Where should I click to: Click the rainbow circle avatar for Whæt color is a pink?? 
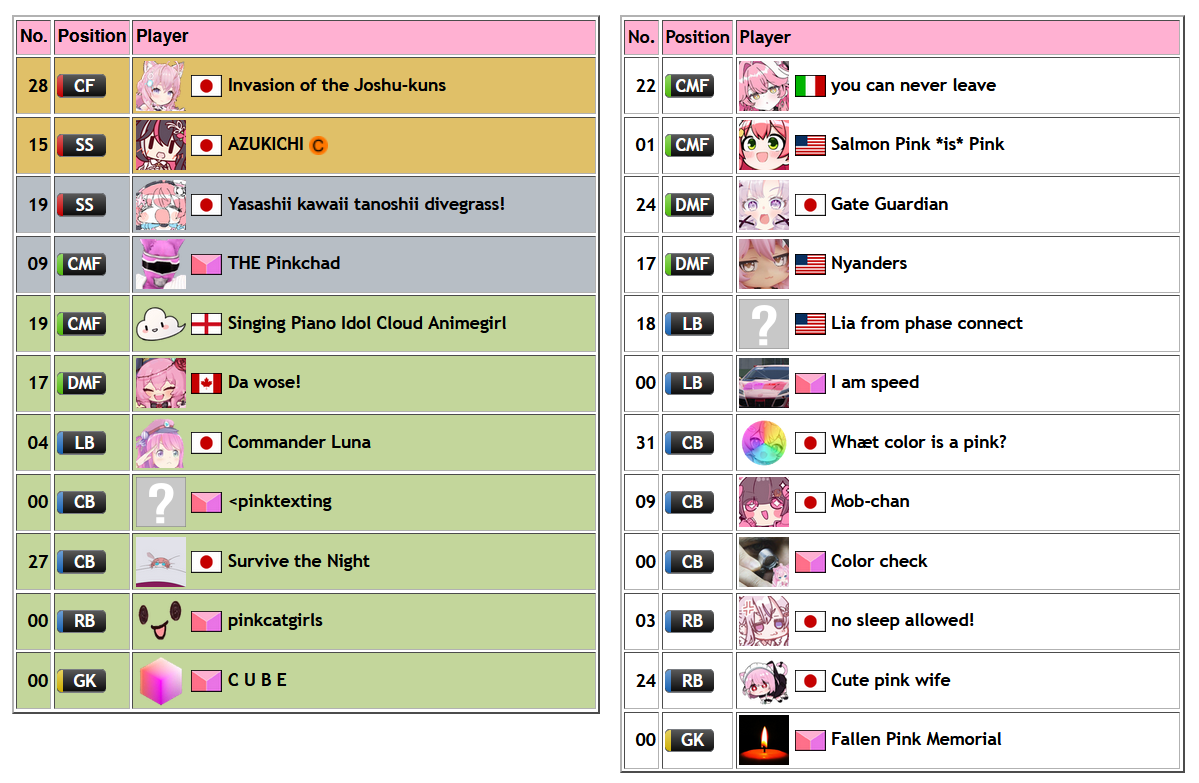point(764,443)
